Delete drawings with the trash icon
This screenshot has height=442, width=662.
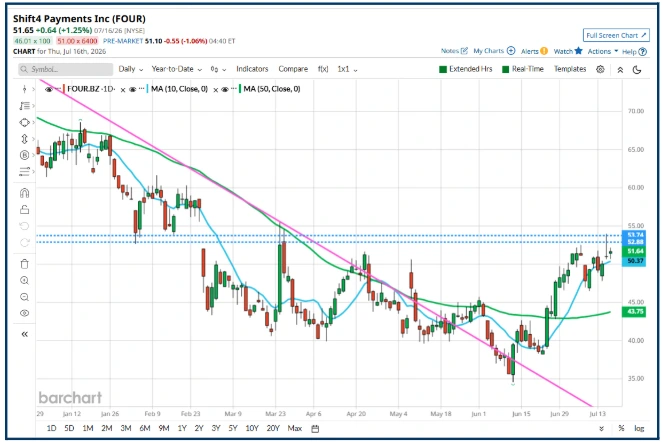24,264
